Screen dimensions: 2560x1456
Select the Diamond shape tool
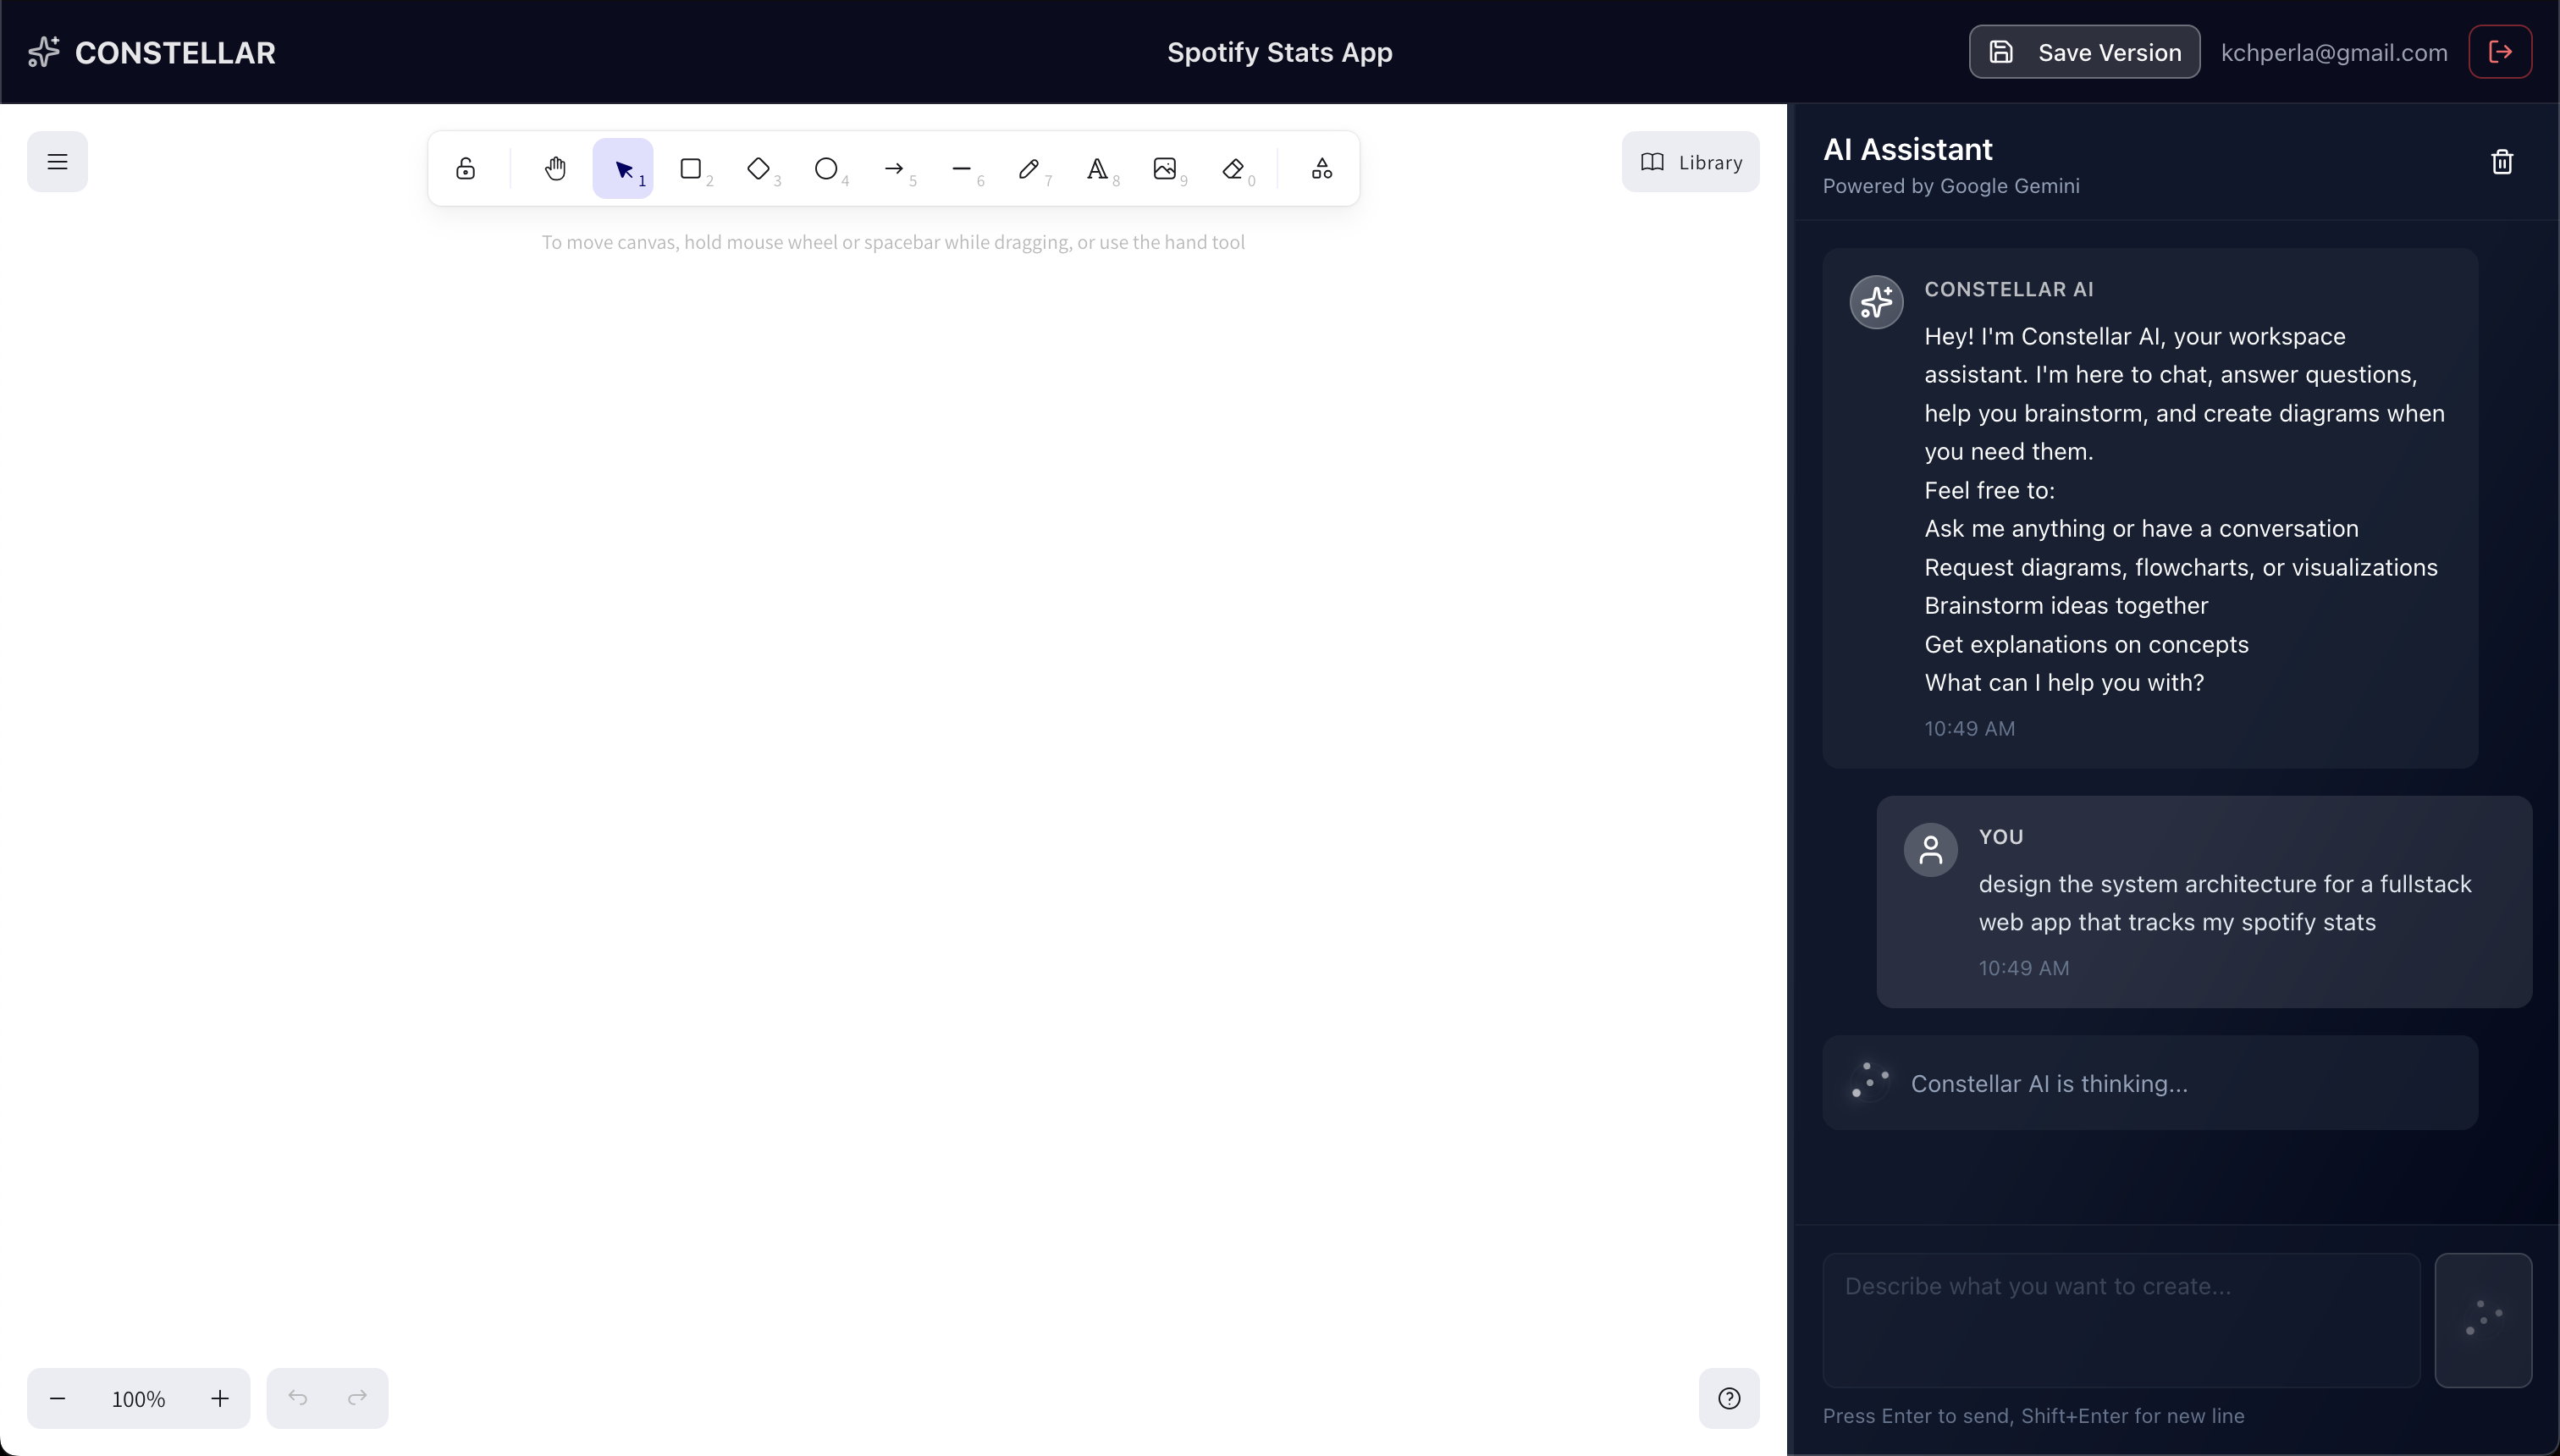[759, 168]
